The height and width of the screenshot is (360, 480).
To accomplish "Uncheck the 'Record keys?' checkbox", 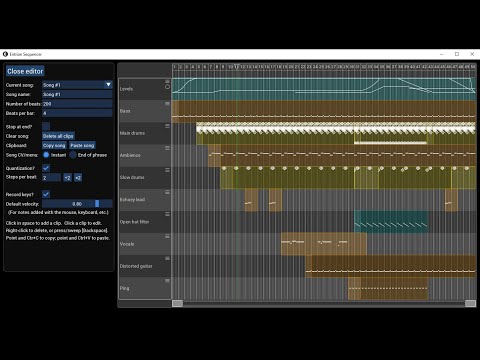I will pyautogui.click(x=46, y=194).
